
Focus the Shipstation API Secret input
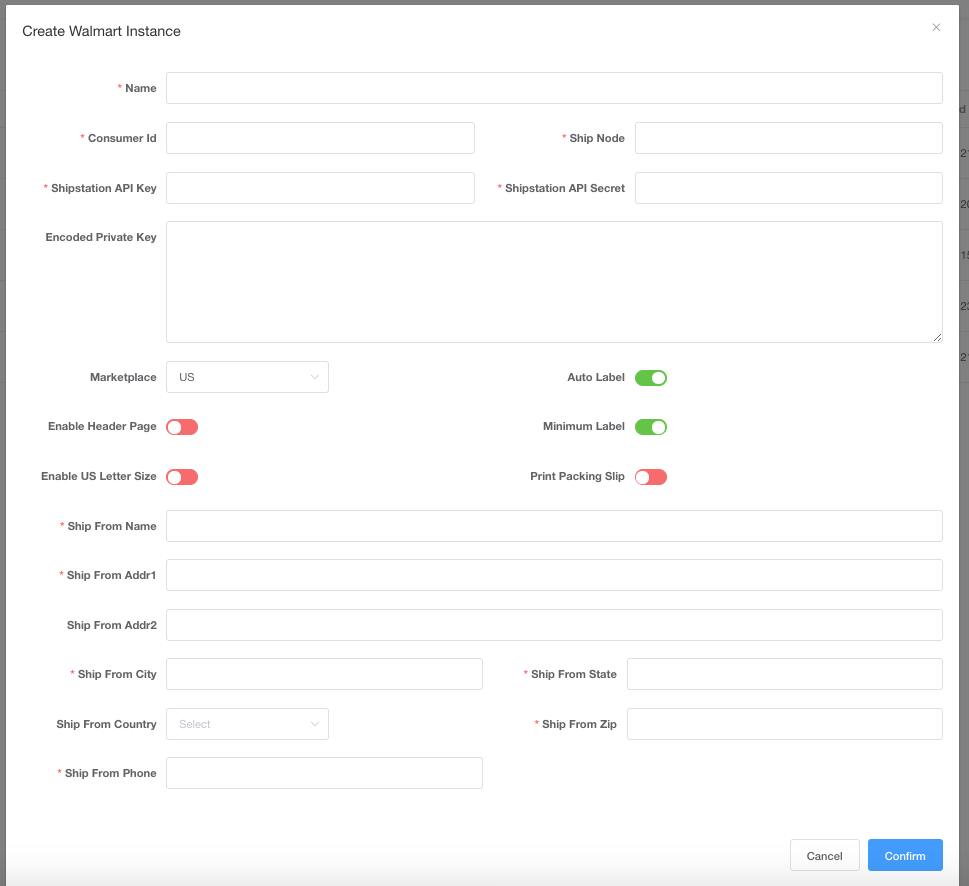(x=788, y=188)
